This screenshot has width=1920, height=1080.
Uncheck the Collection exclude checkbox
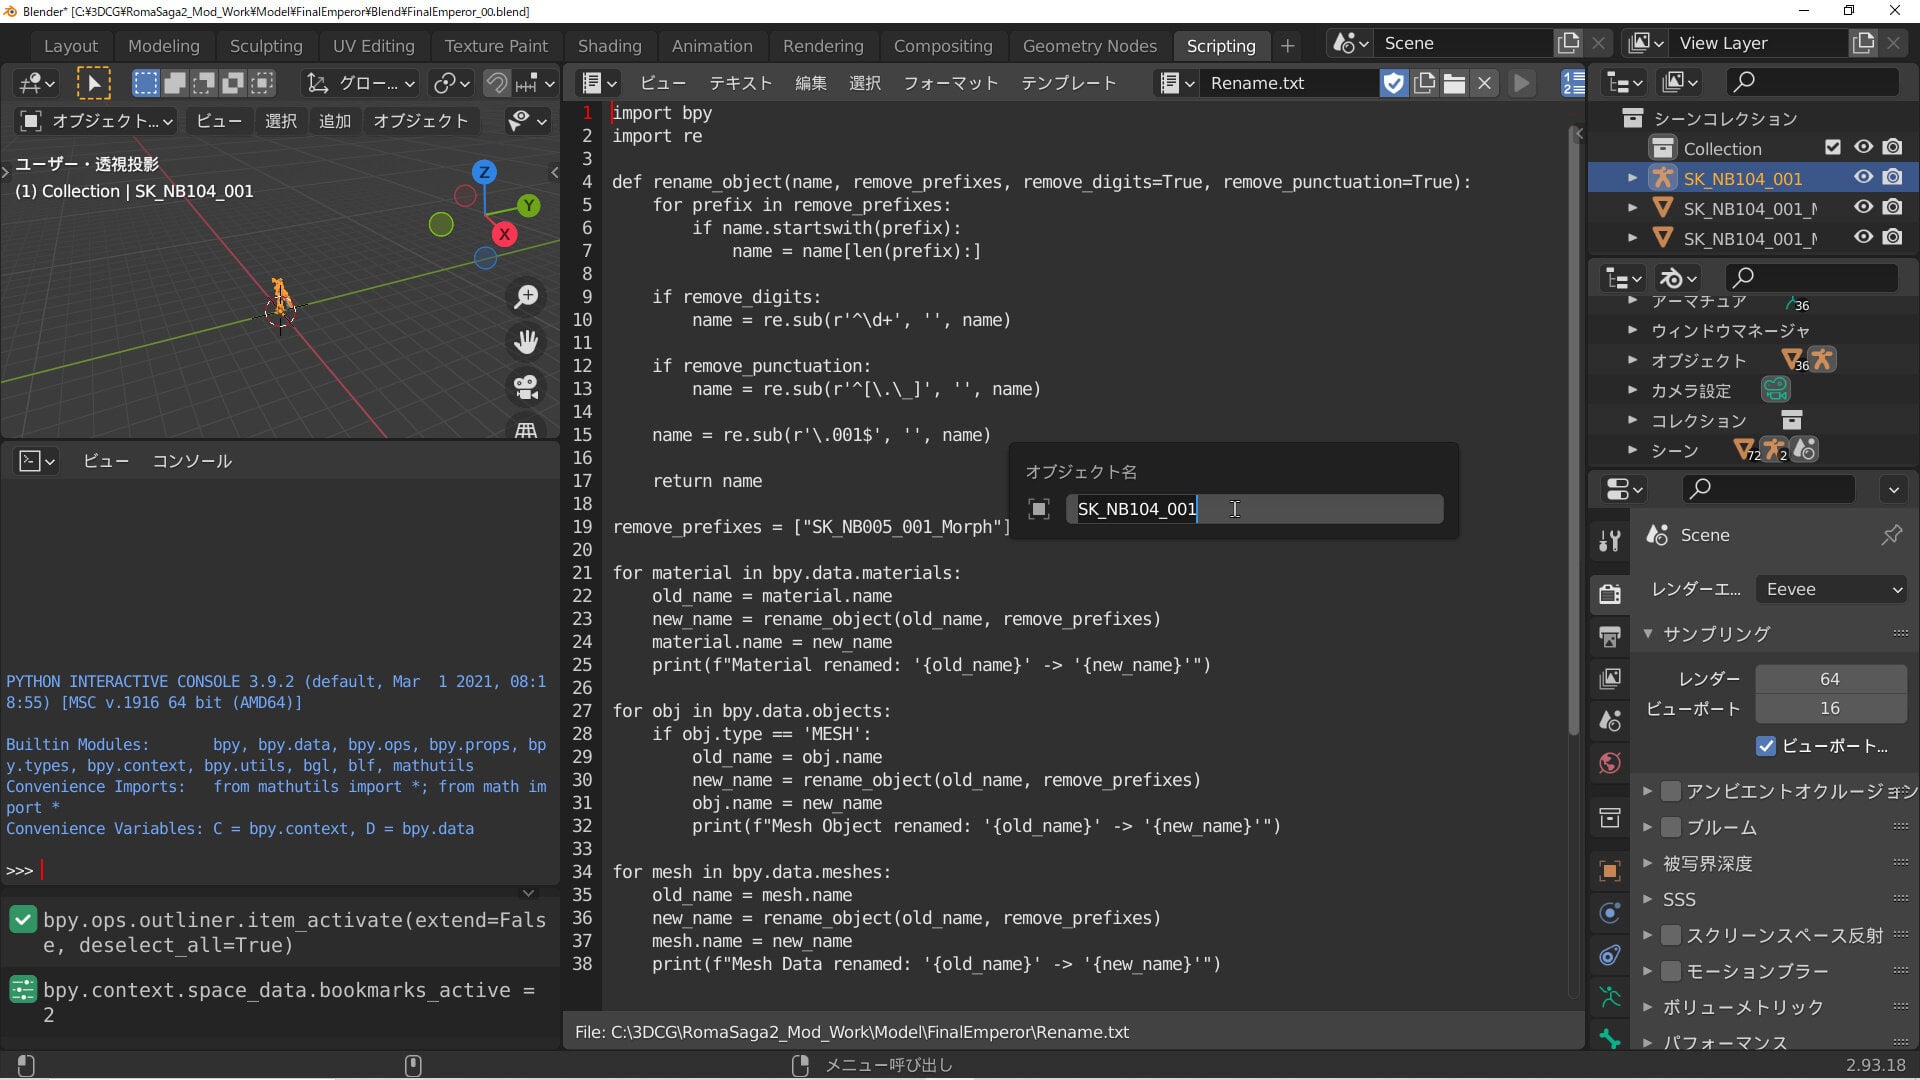1833,147
